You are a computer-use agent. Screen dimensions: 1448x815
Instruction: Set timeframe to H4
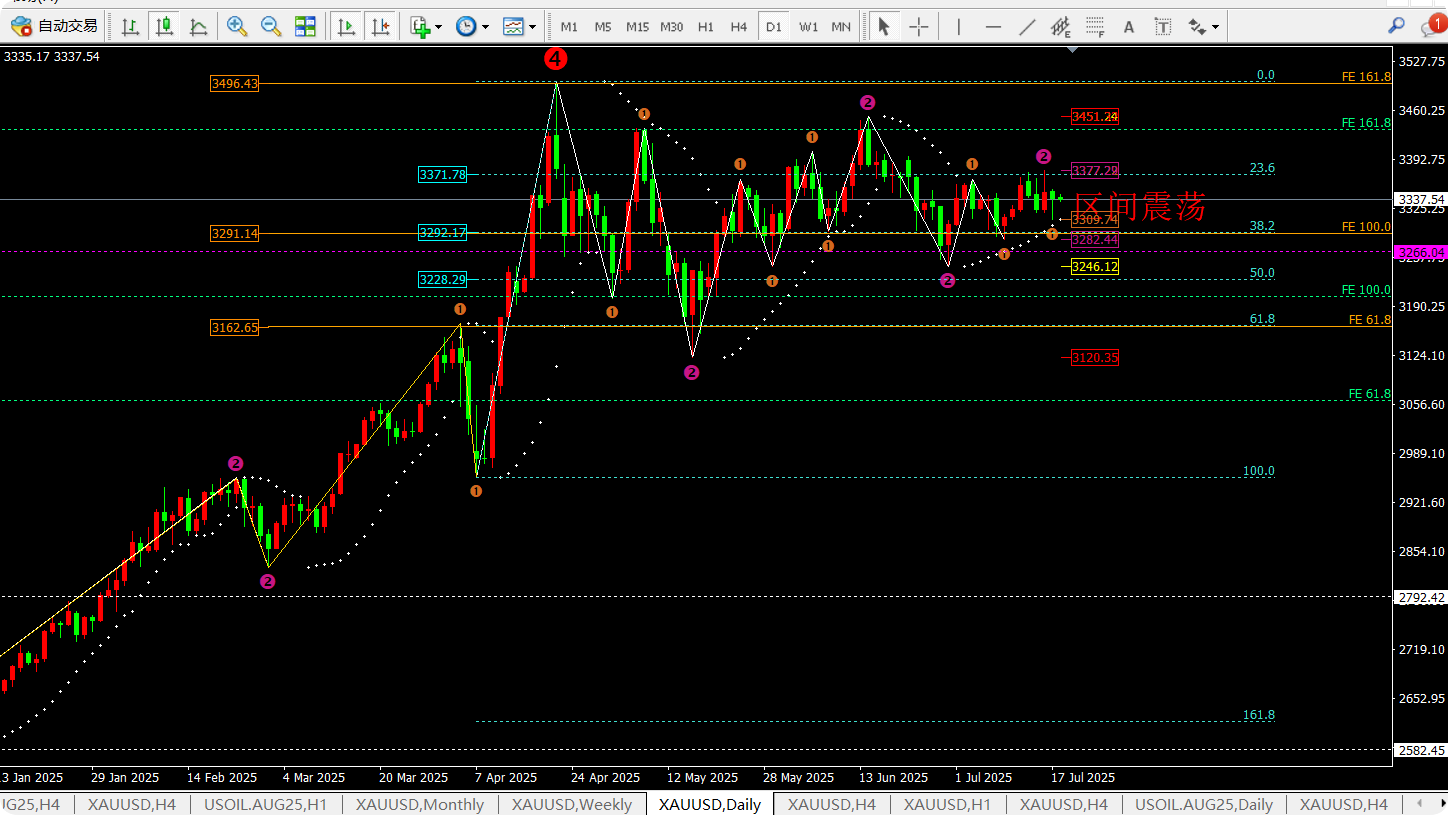(739, 27)
